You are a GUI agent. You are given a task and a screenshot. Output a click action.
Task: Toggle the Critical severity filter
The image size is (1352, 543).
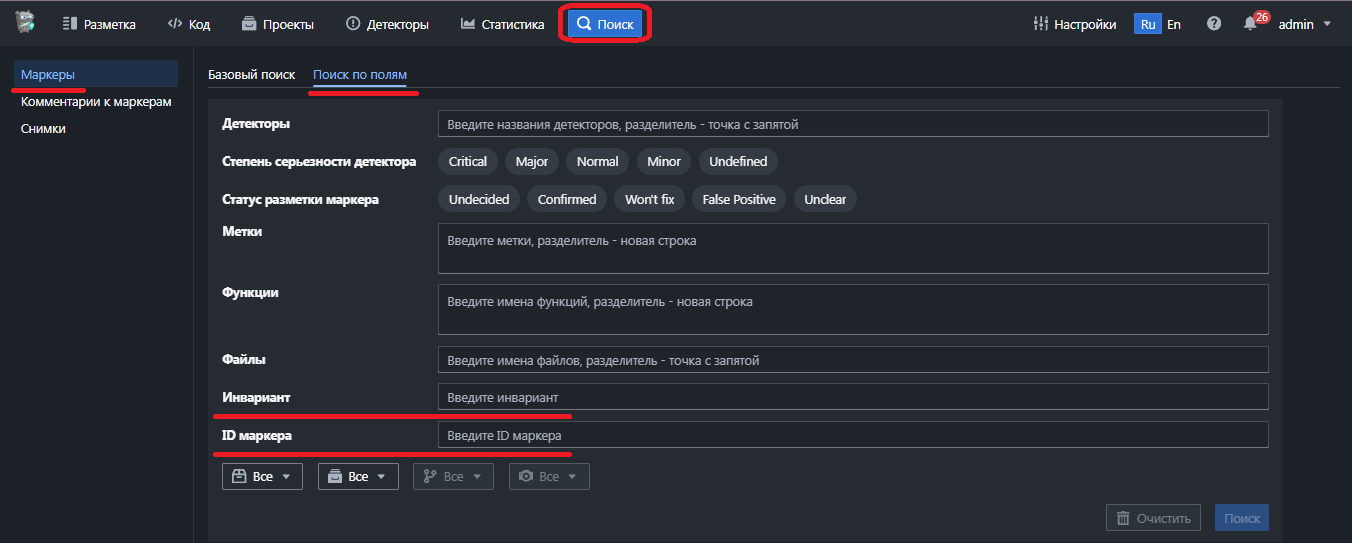tap(467, 162)
